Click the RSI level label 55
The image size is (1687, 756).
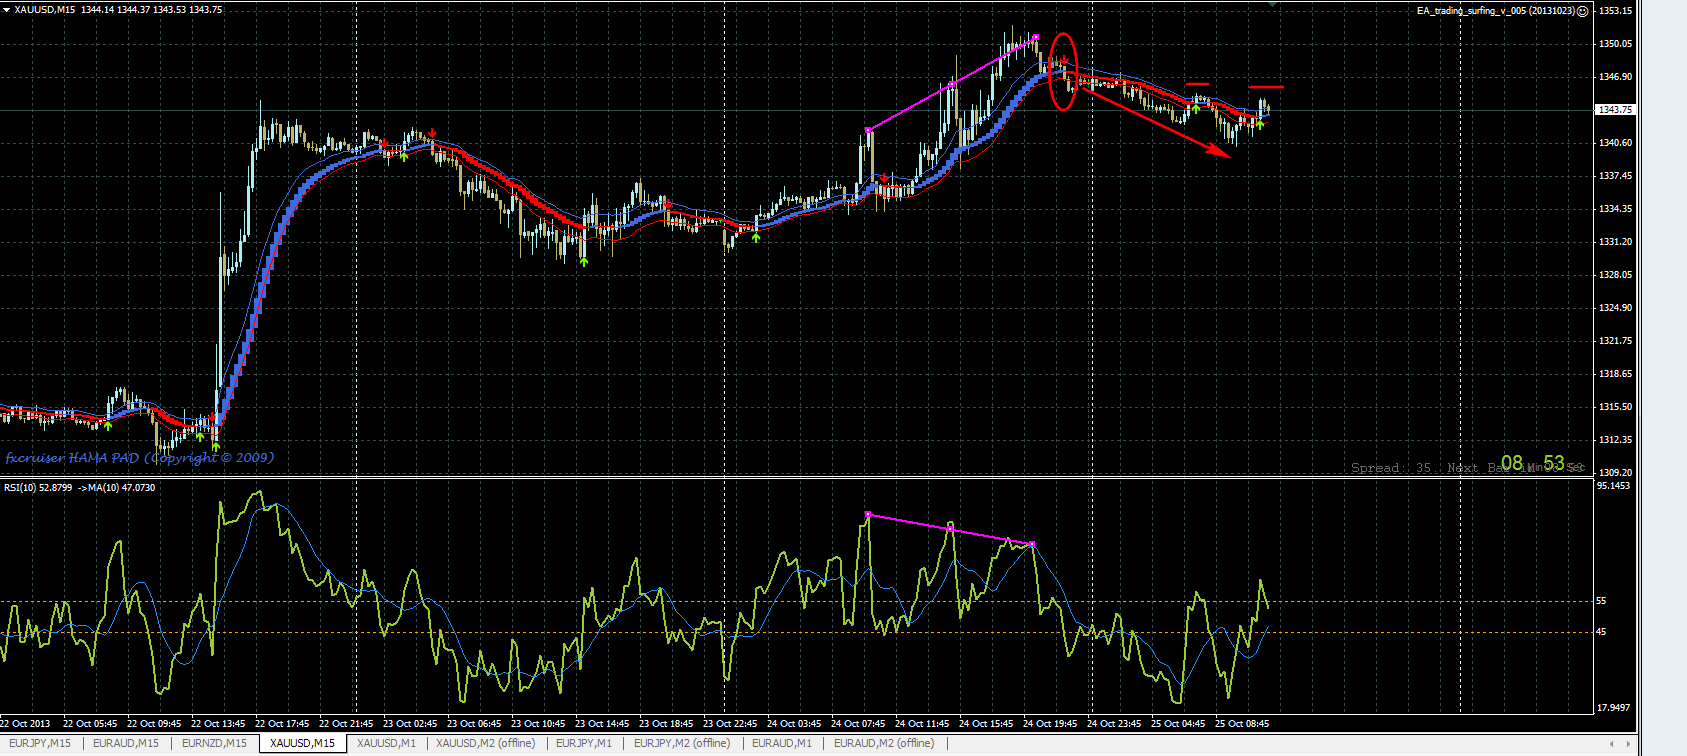tap(1601, 601)
